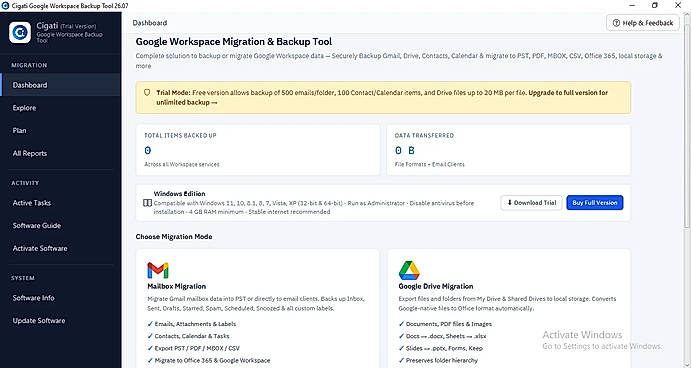691x368 pixels.
Task: Click the Choose Migration Mode heading
Action: pos(174,237)
